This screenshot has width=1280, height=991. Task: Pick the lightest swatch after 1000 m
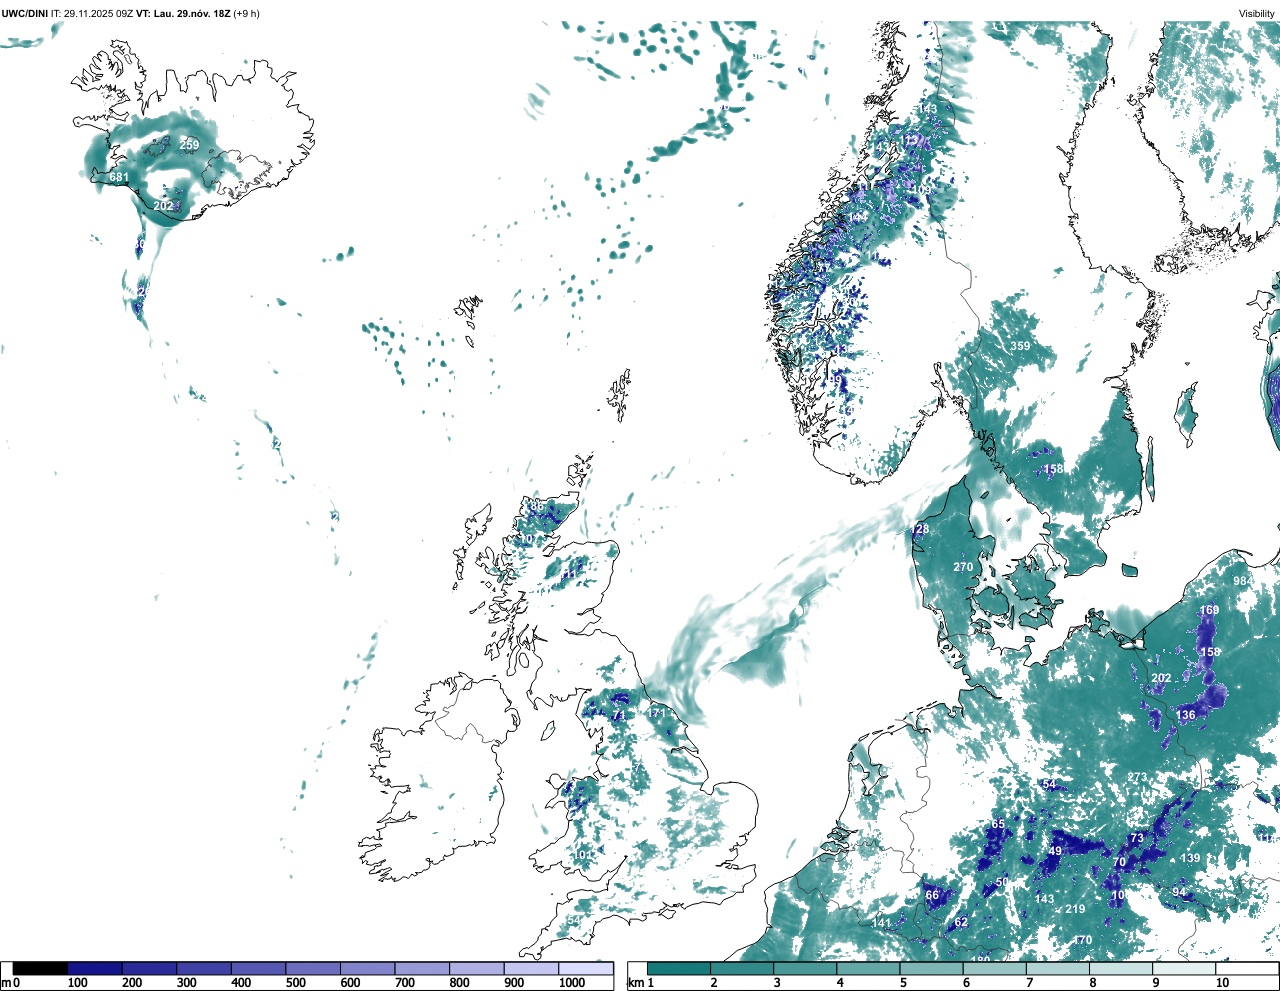click(585, 968)
